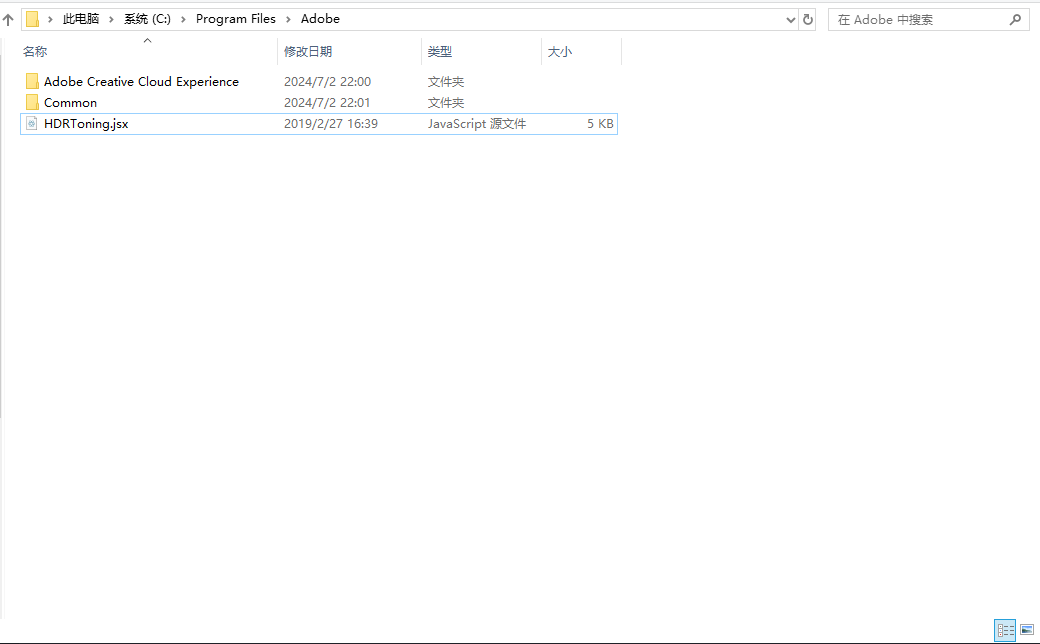
Task: Click date 2024/7/2 22:01
Action: pos(327,103)
